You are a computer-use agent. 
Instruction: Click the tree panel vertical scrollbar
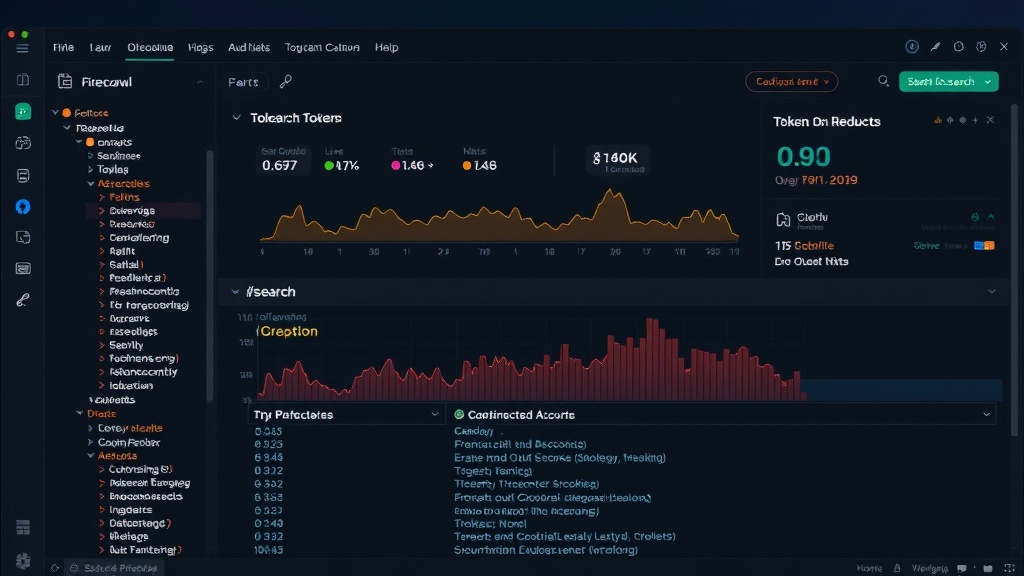coord(209,275)
